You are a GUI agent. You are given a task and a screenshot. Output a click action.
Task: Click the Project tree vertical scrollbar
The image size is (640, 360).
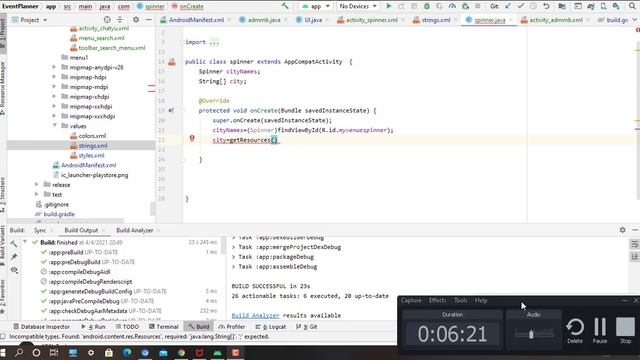click(x=153, y=209)
